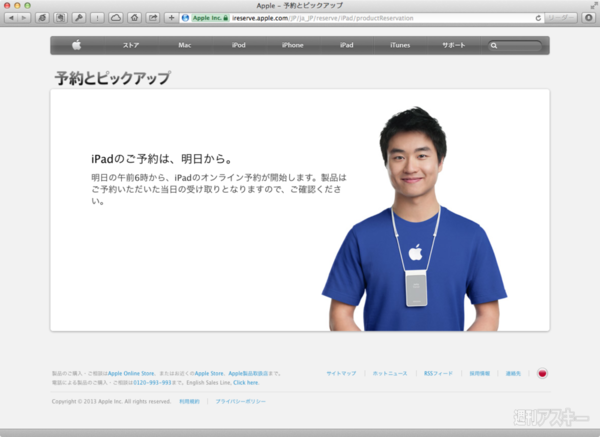Go back with the Safari back arrow
600x437 pixels.
tap(11, 18)
